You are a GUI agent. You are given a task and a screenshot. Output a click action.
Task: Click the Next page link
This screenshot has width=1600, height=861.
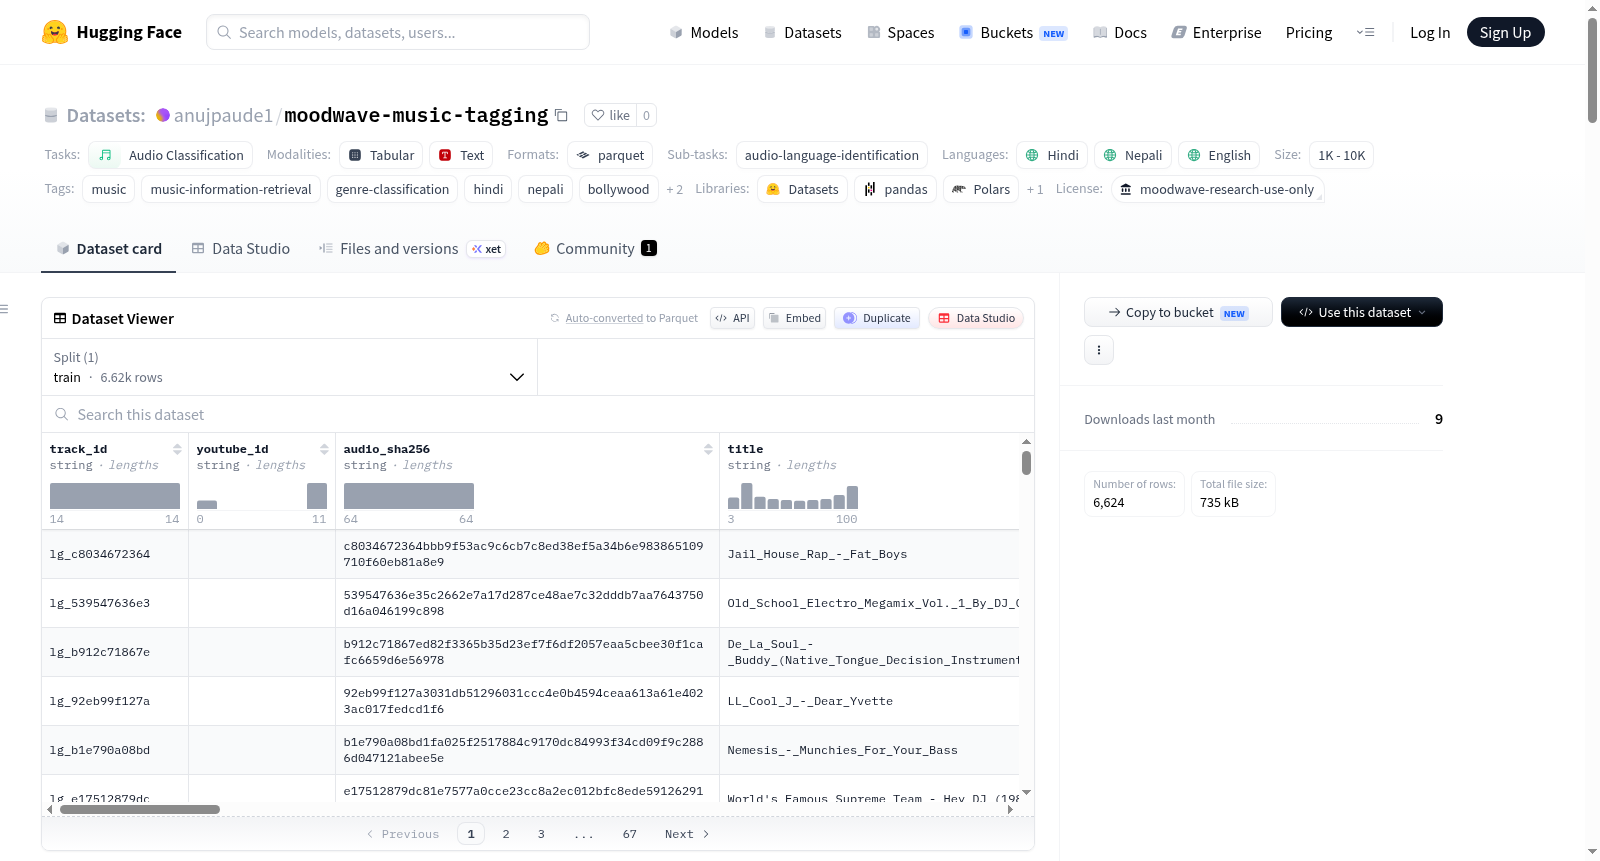click(687, 834)
